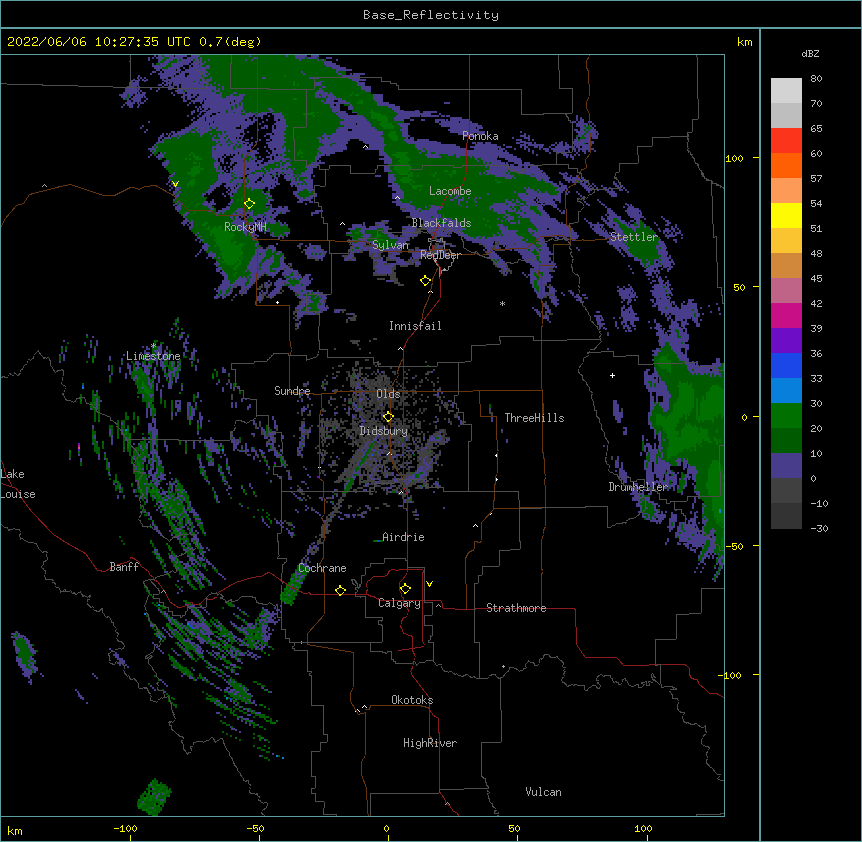The image size is (862, 842).
Task: Click the Calgary city label
Action: pyautogui.click(x=400, y=603)
